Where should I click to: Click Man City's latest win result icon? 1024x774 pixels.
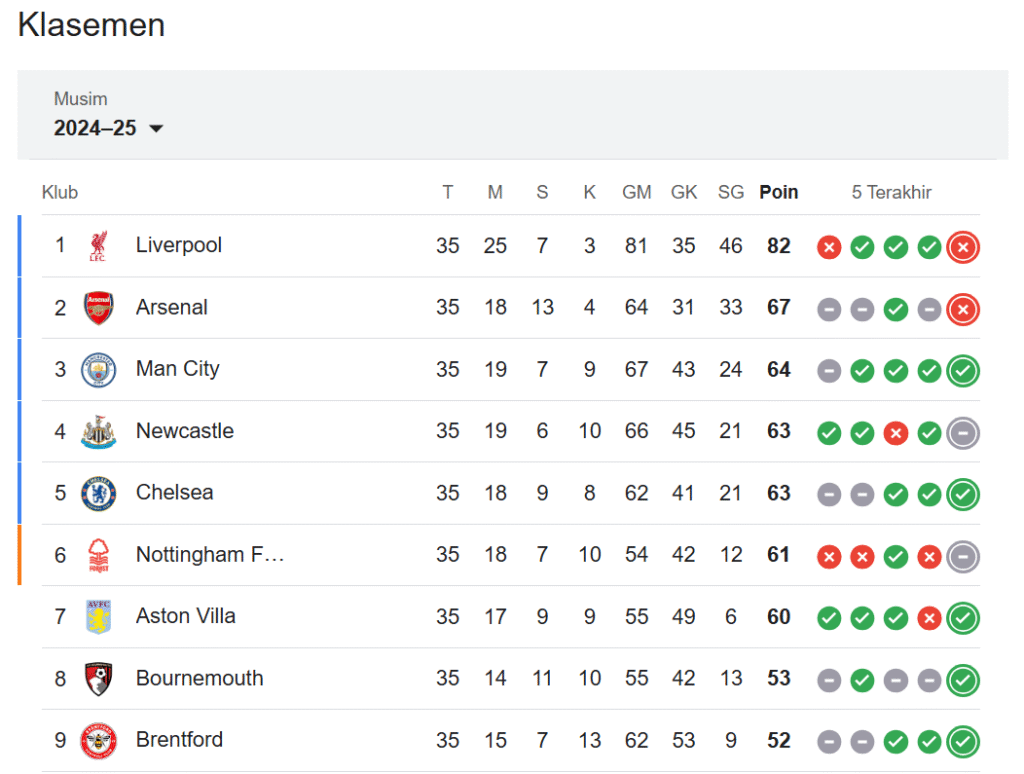(x=963, y=370)
